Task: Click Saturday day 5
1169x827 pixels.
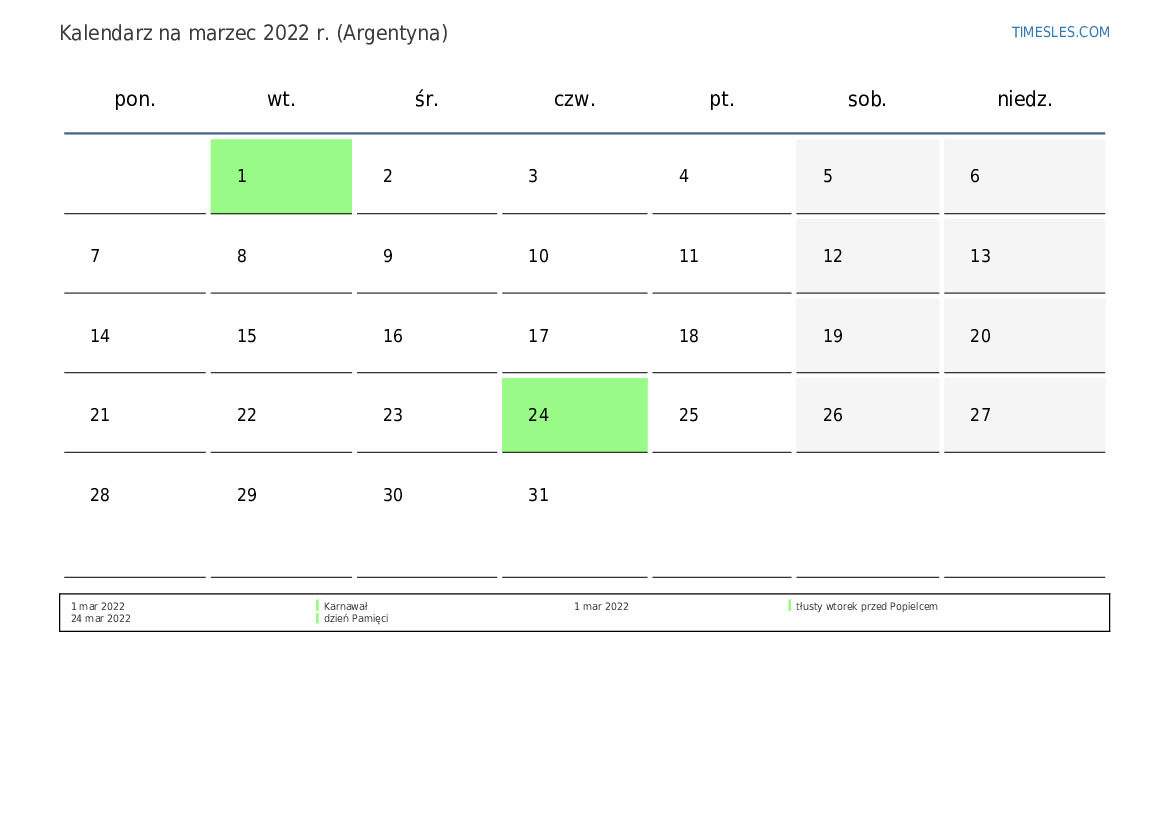Action: (x=868, y=176)
